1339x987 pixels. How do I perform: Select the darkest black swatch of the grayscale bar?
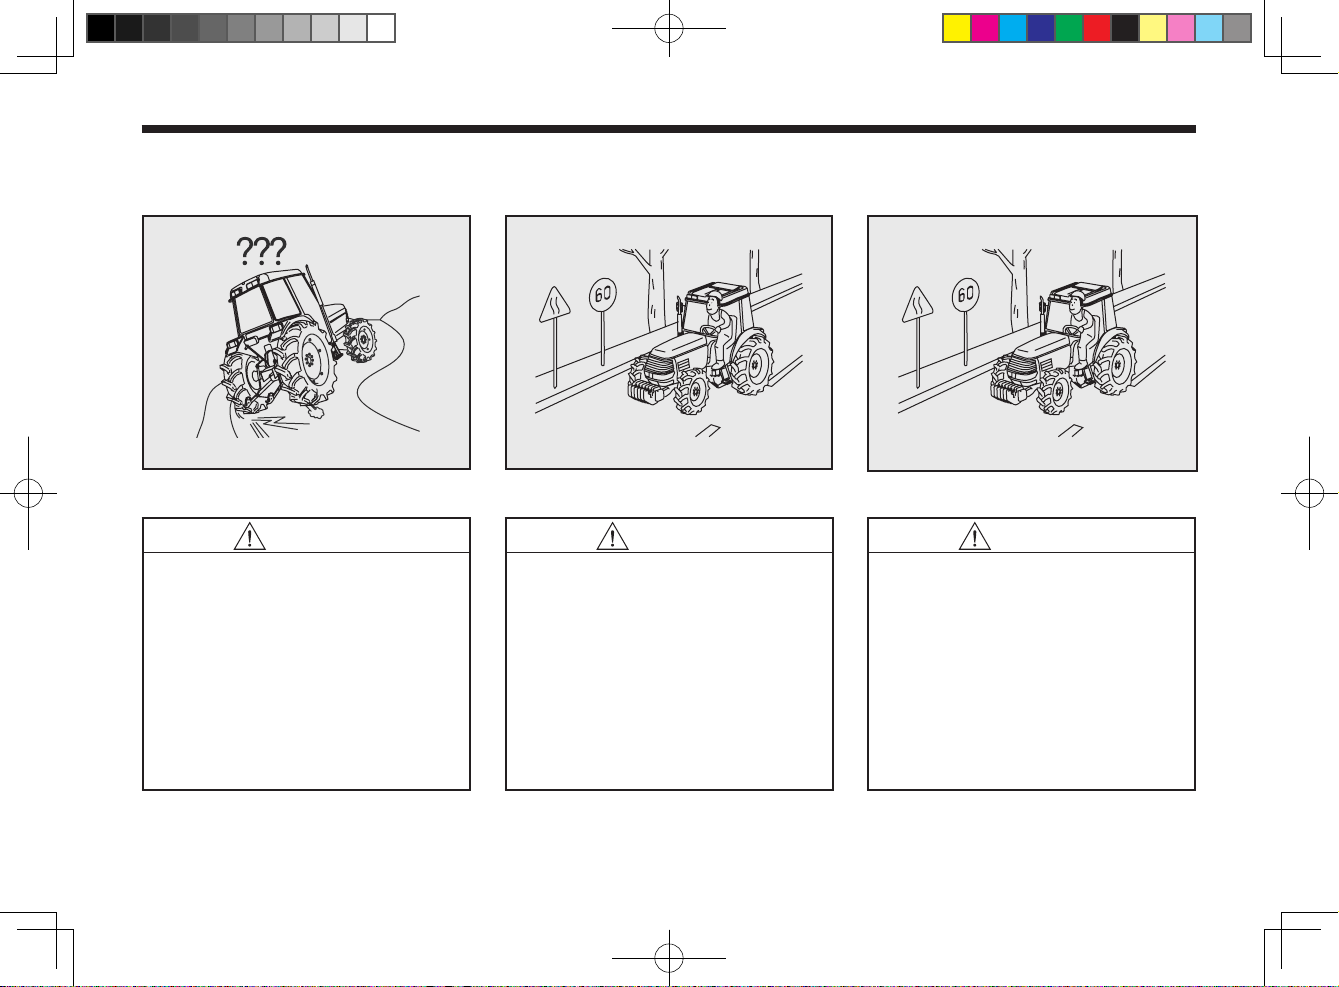click(x=101, y=28)
